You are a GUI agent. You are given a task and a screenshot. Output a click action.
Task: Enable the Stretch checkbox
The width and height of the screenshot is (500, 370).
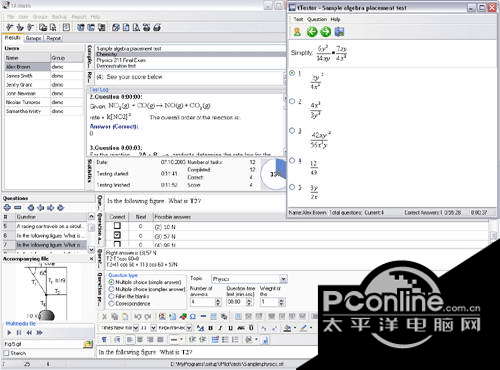(6, 353)
